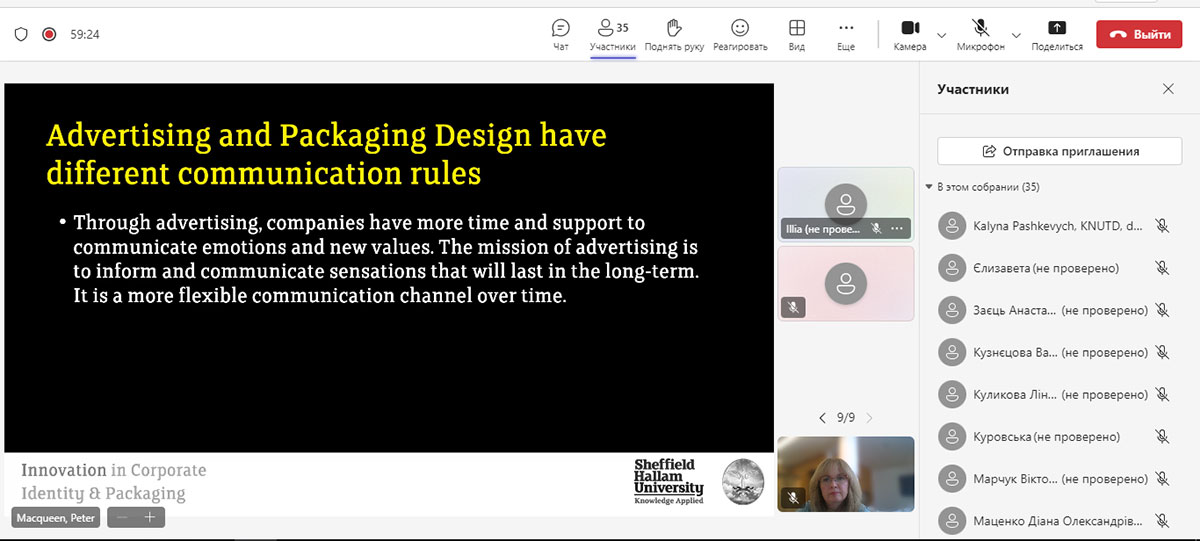Click the woman's webcam video tile
Screen dimensions: 1200x541
846,473
